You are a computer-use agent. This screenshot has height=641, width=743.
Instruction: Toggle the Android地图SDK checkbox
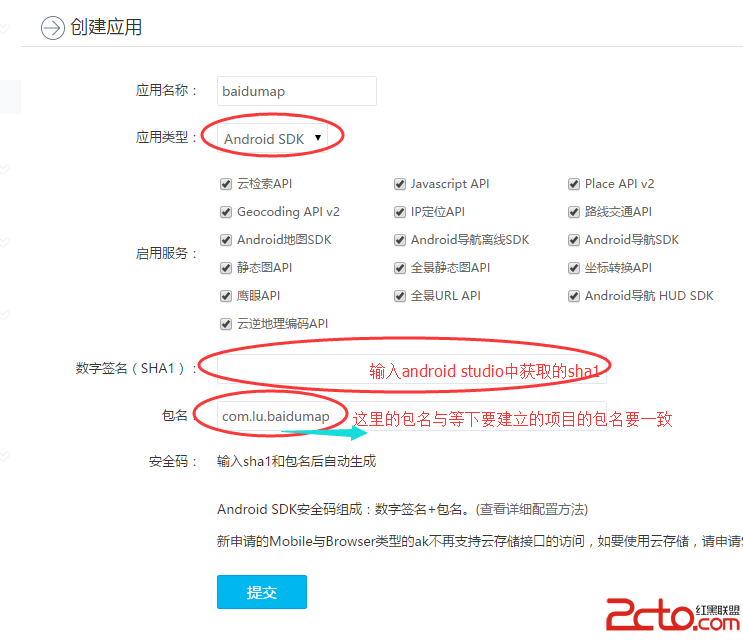(226, 240)
